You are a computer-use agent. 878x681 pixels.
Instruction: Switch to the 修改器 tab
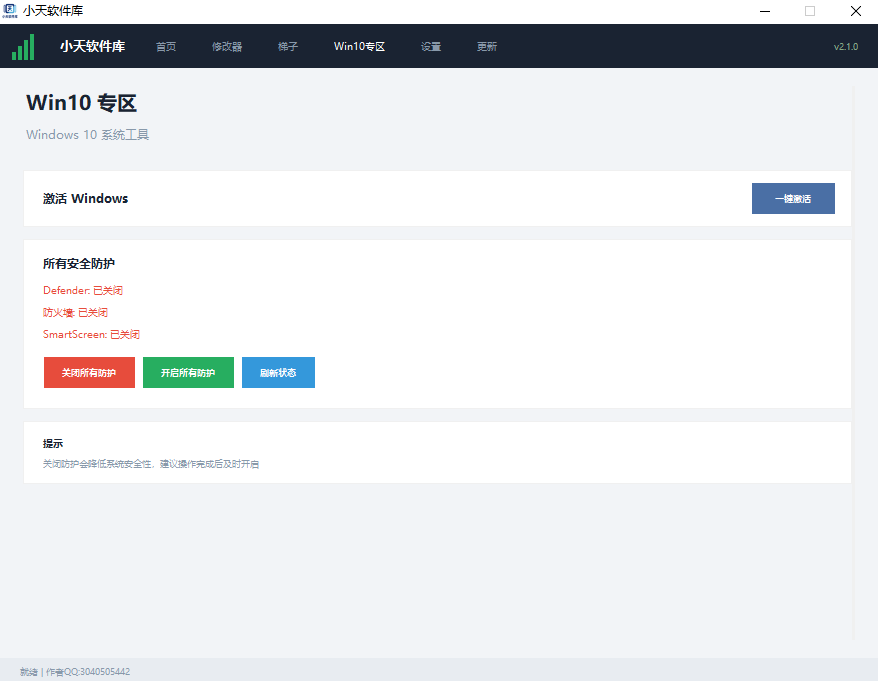(227, 46)
